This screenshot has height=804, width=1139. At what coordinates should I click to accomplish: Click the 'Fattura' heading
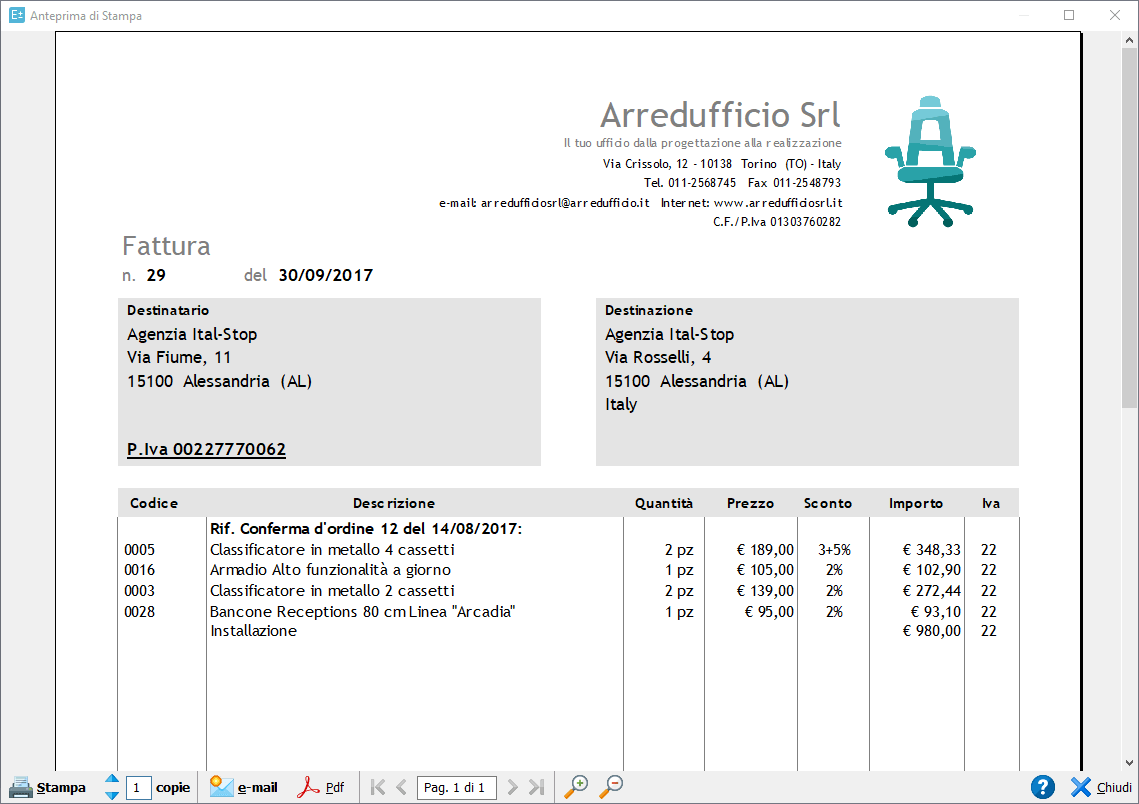[x=166, y=245]
